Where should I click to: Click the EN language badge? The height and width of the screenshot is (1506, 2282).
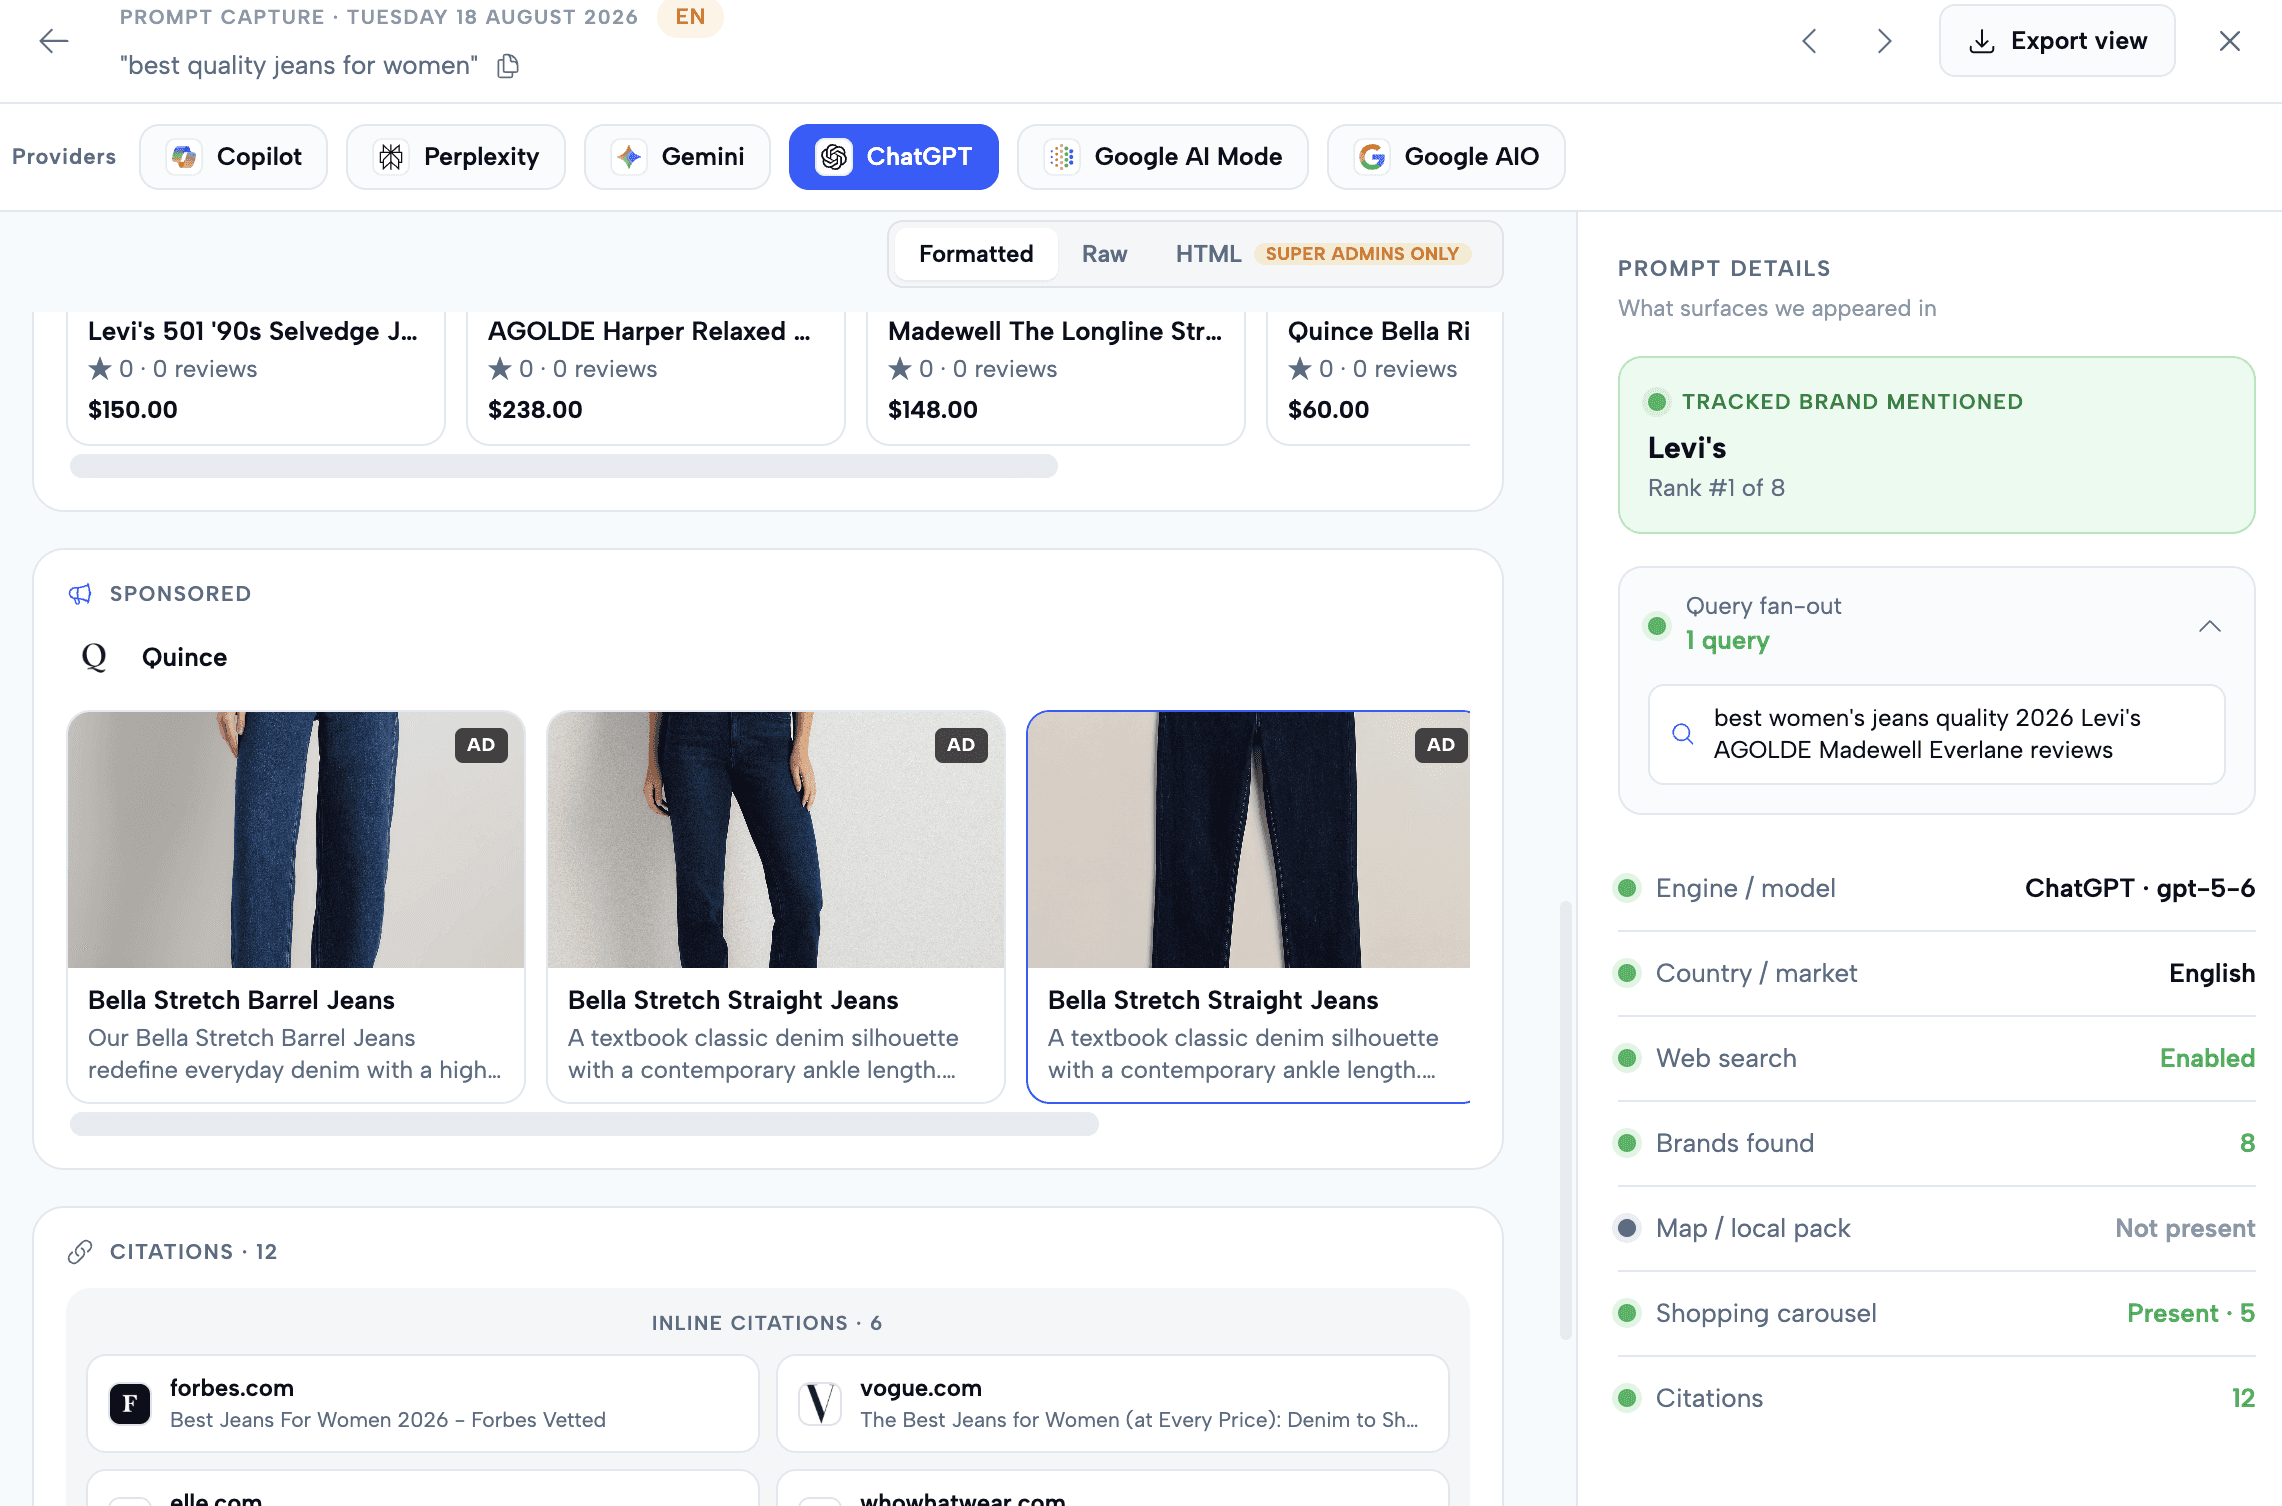(x=690, y=17)
